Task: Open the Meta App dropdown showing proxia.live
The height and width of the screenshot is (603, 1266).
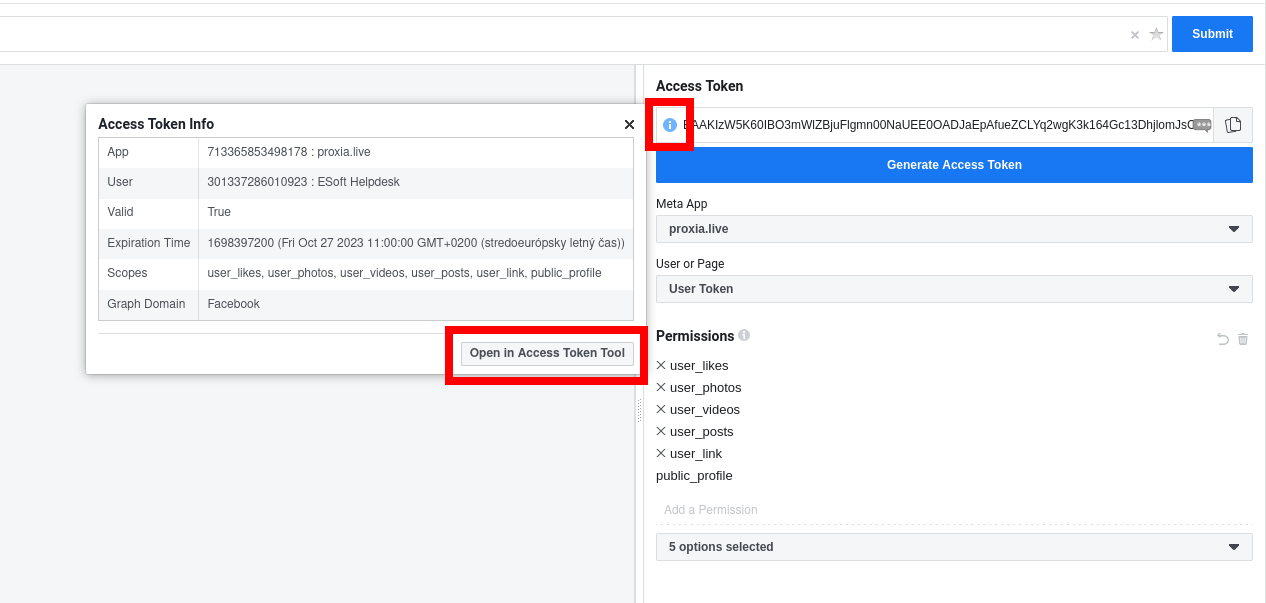Action: [x=953, y=229]
